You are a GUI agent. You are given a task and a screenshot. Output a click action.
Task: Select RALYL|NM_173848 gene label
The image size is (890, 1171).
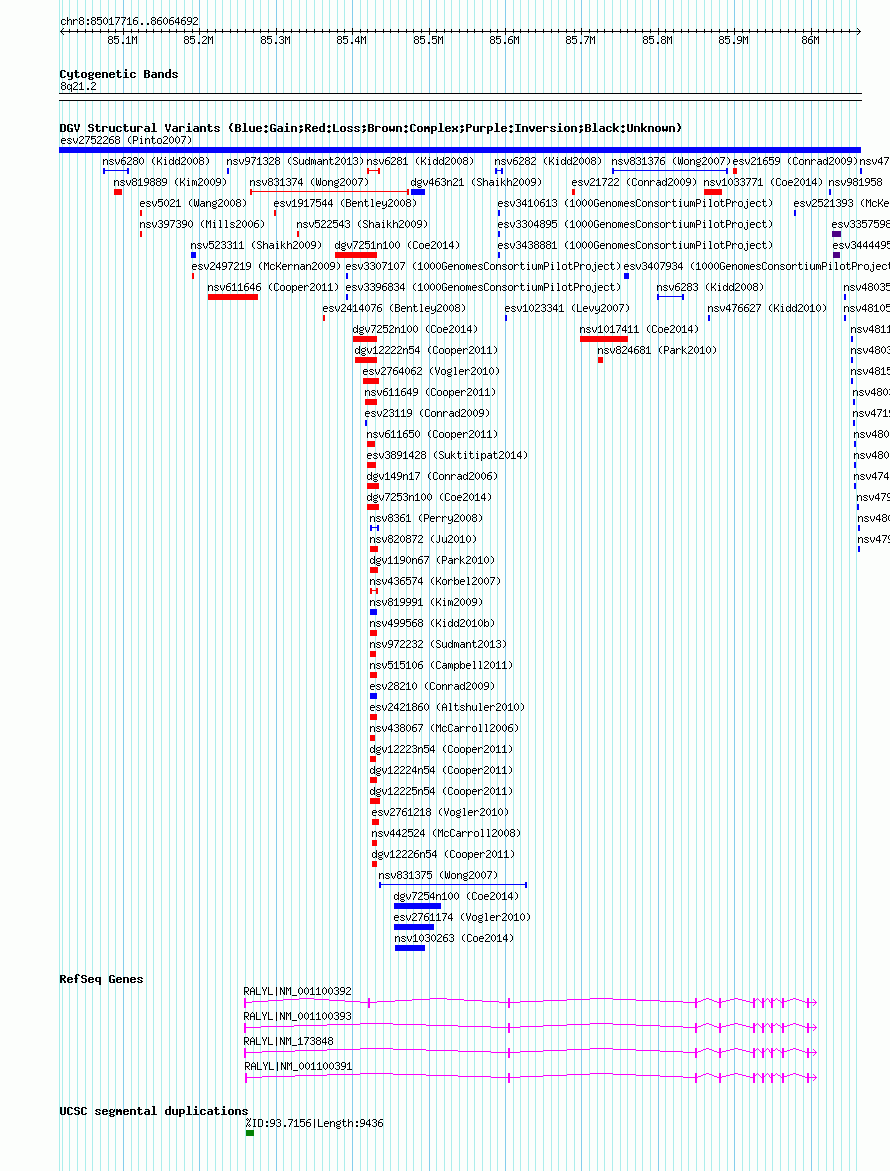(288, 1041)
